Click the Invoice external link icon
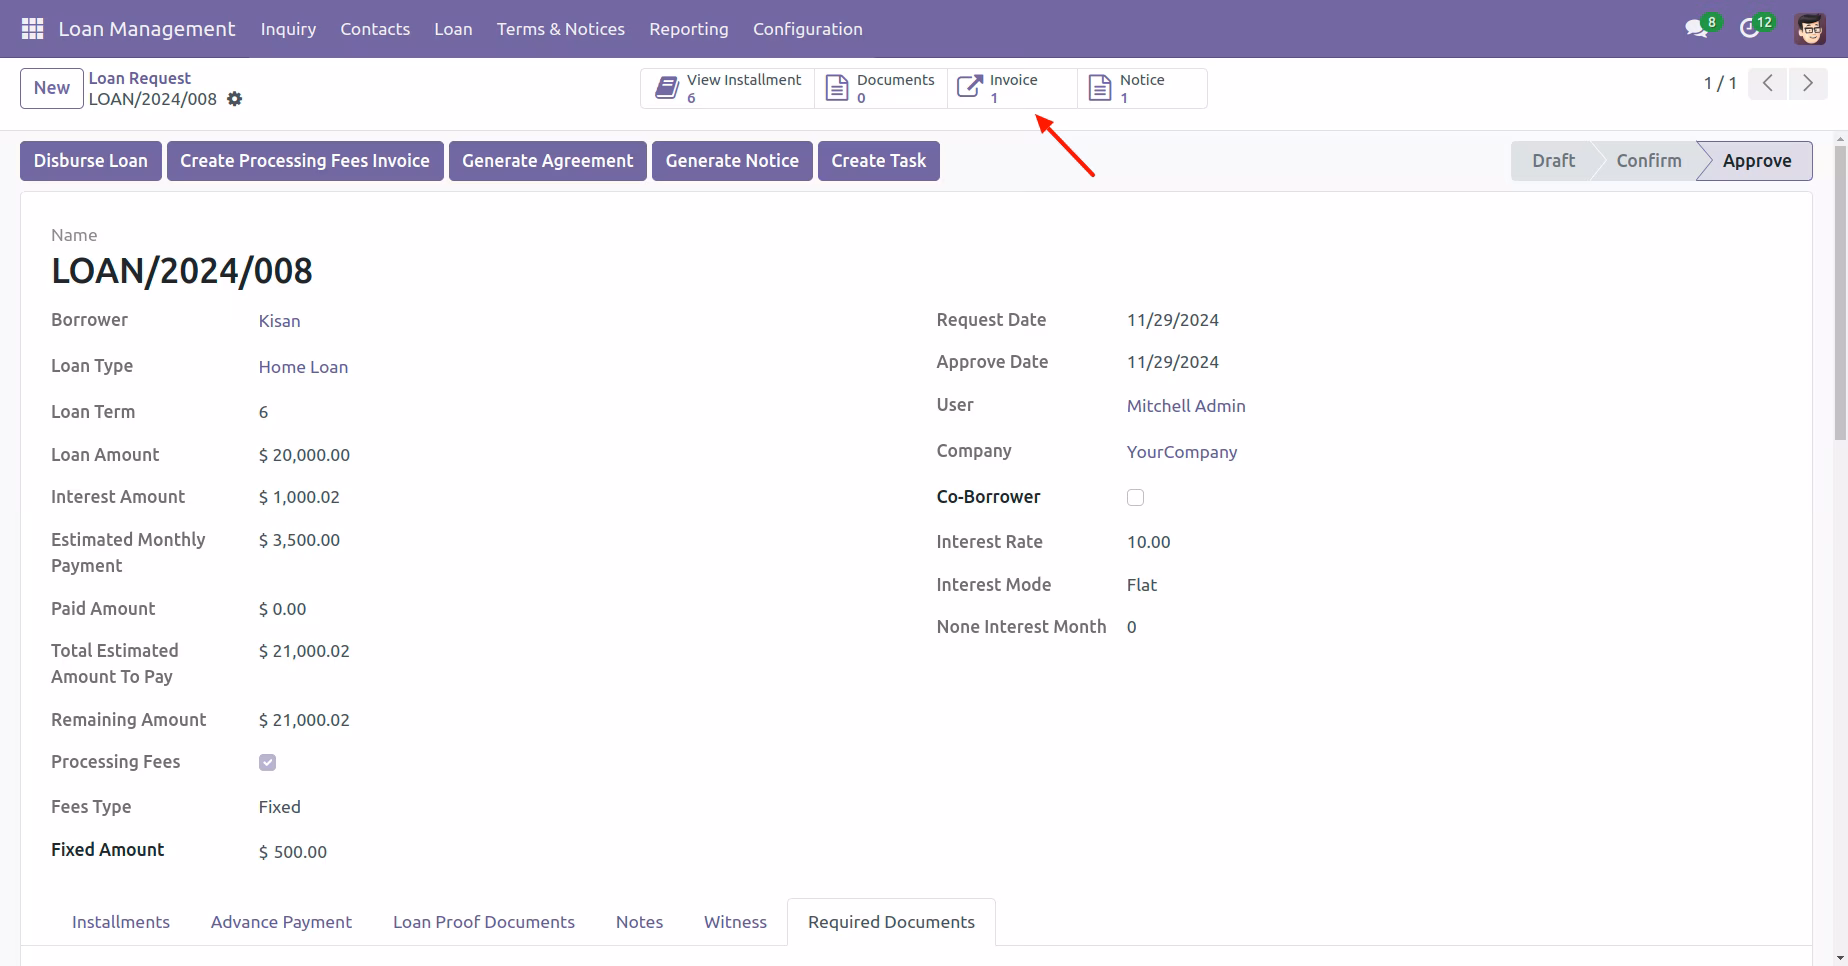This screenshot has width=1848, height=966. (x=969, y=88)
